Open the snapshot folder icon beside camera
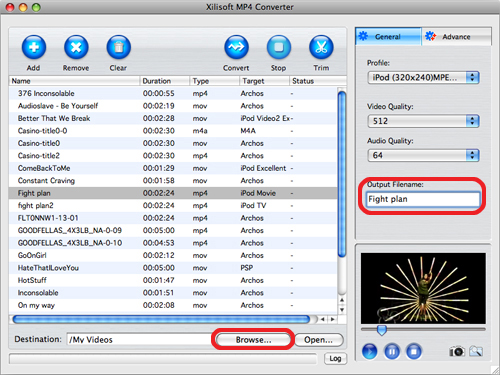This screenshot has height=375, width=500. click(x=476, y=351)
